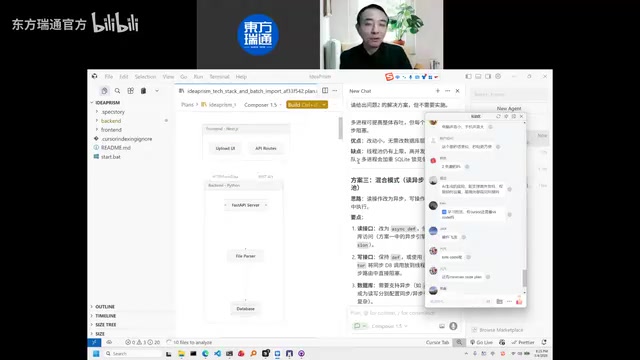Viewport: 640px width, 360px height.
Task: Click the Upload UI diagram node
Action: (x=225, y=148)
